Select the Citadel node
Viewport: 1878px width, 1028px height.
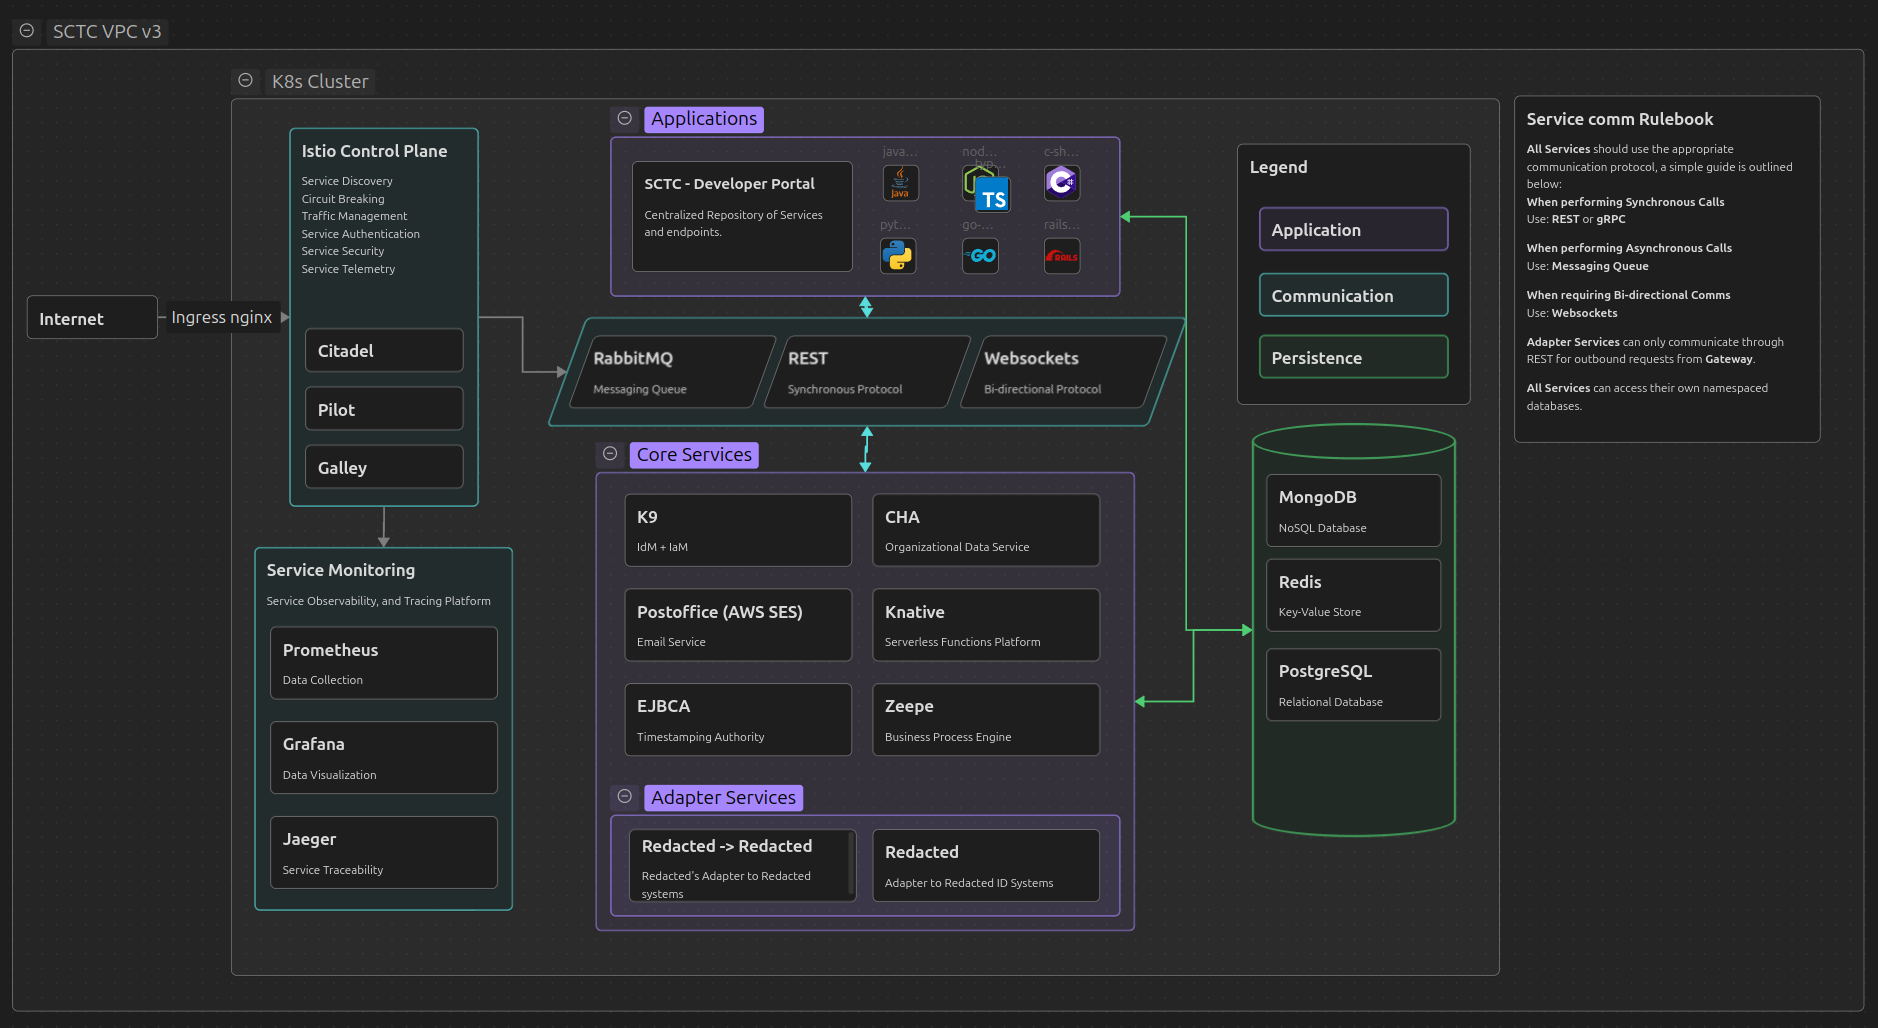(384, 351)
